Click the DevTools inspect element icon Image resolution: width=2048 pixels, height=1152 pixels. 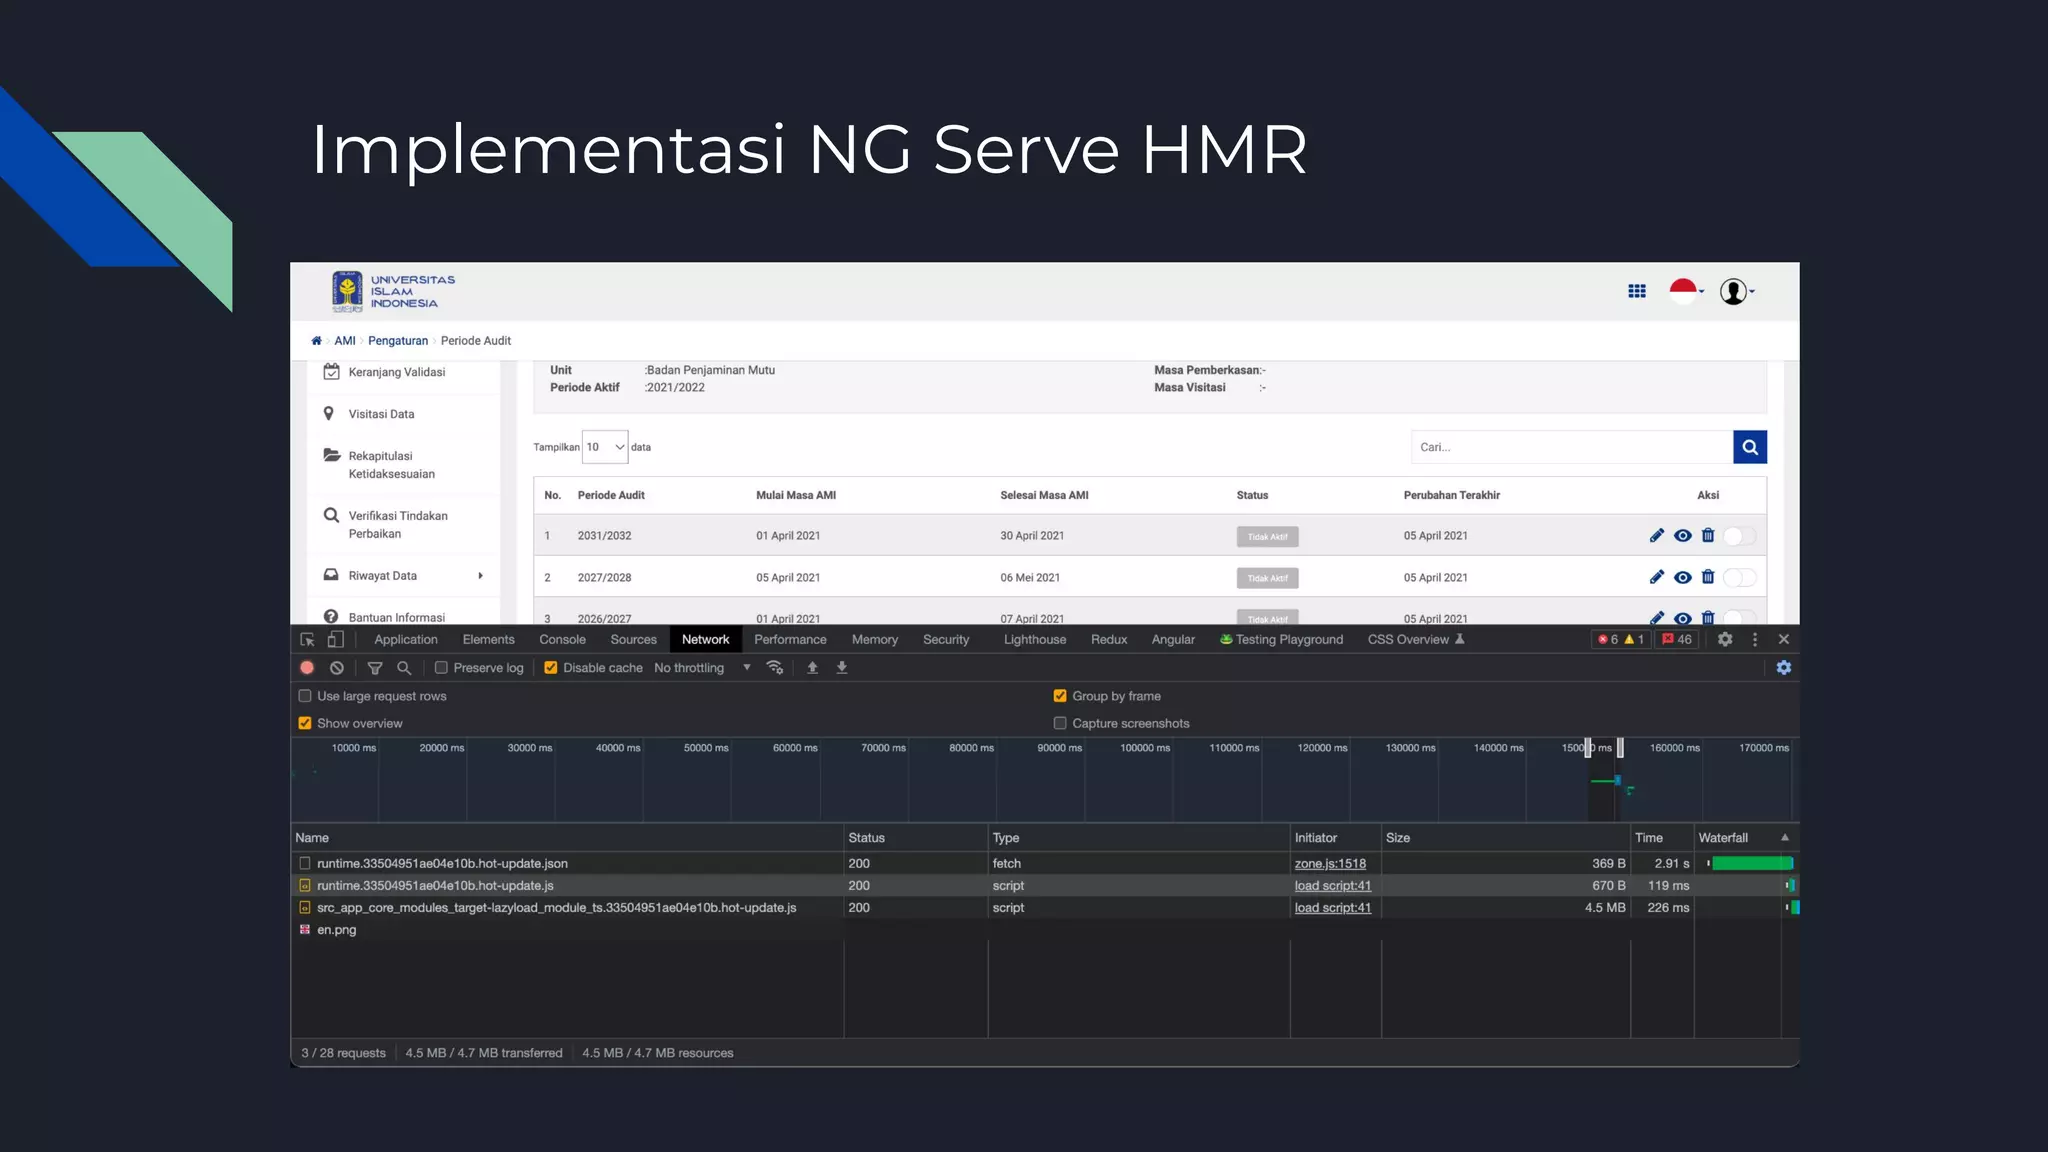(307, 640)
